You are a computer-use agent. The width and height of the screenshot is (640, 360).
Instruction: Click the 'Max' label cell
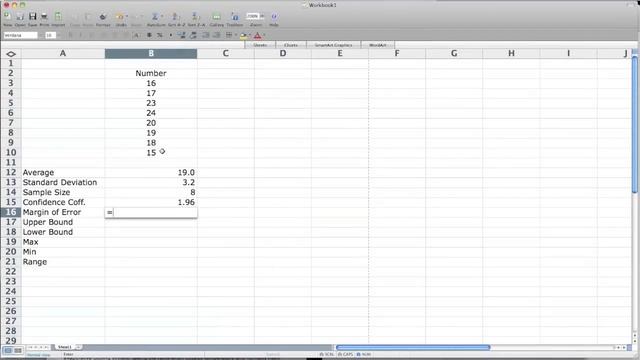(63, 242)
